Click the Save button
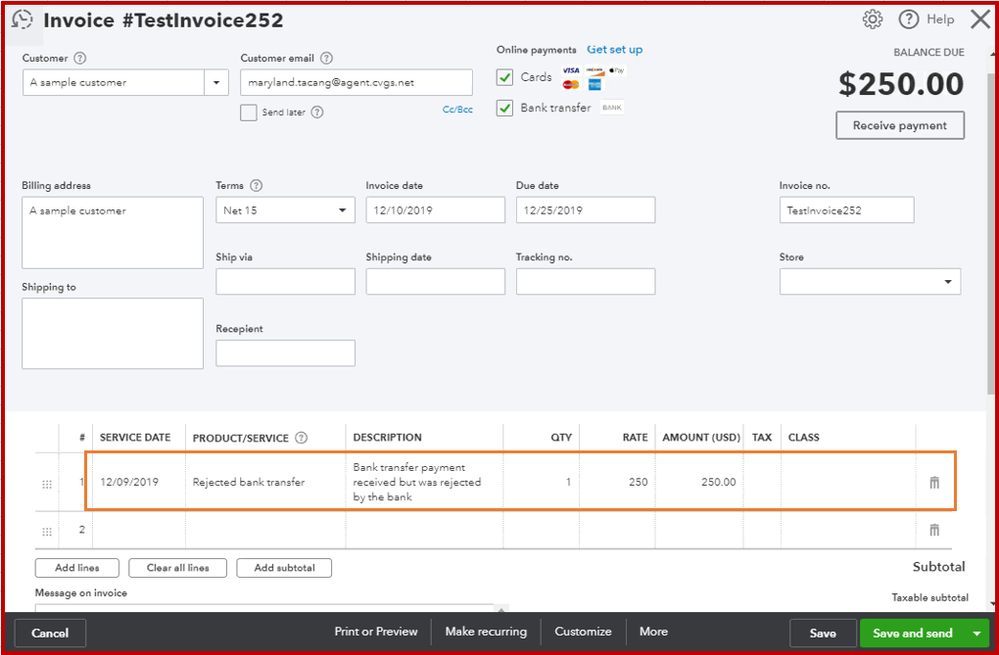The image size is (999, 655). tap(823, 633)
